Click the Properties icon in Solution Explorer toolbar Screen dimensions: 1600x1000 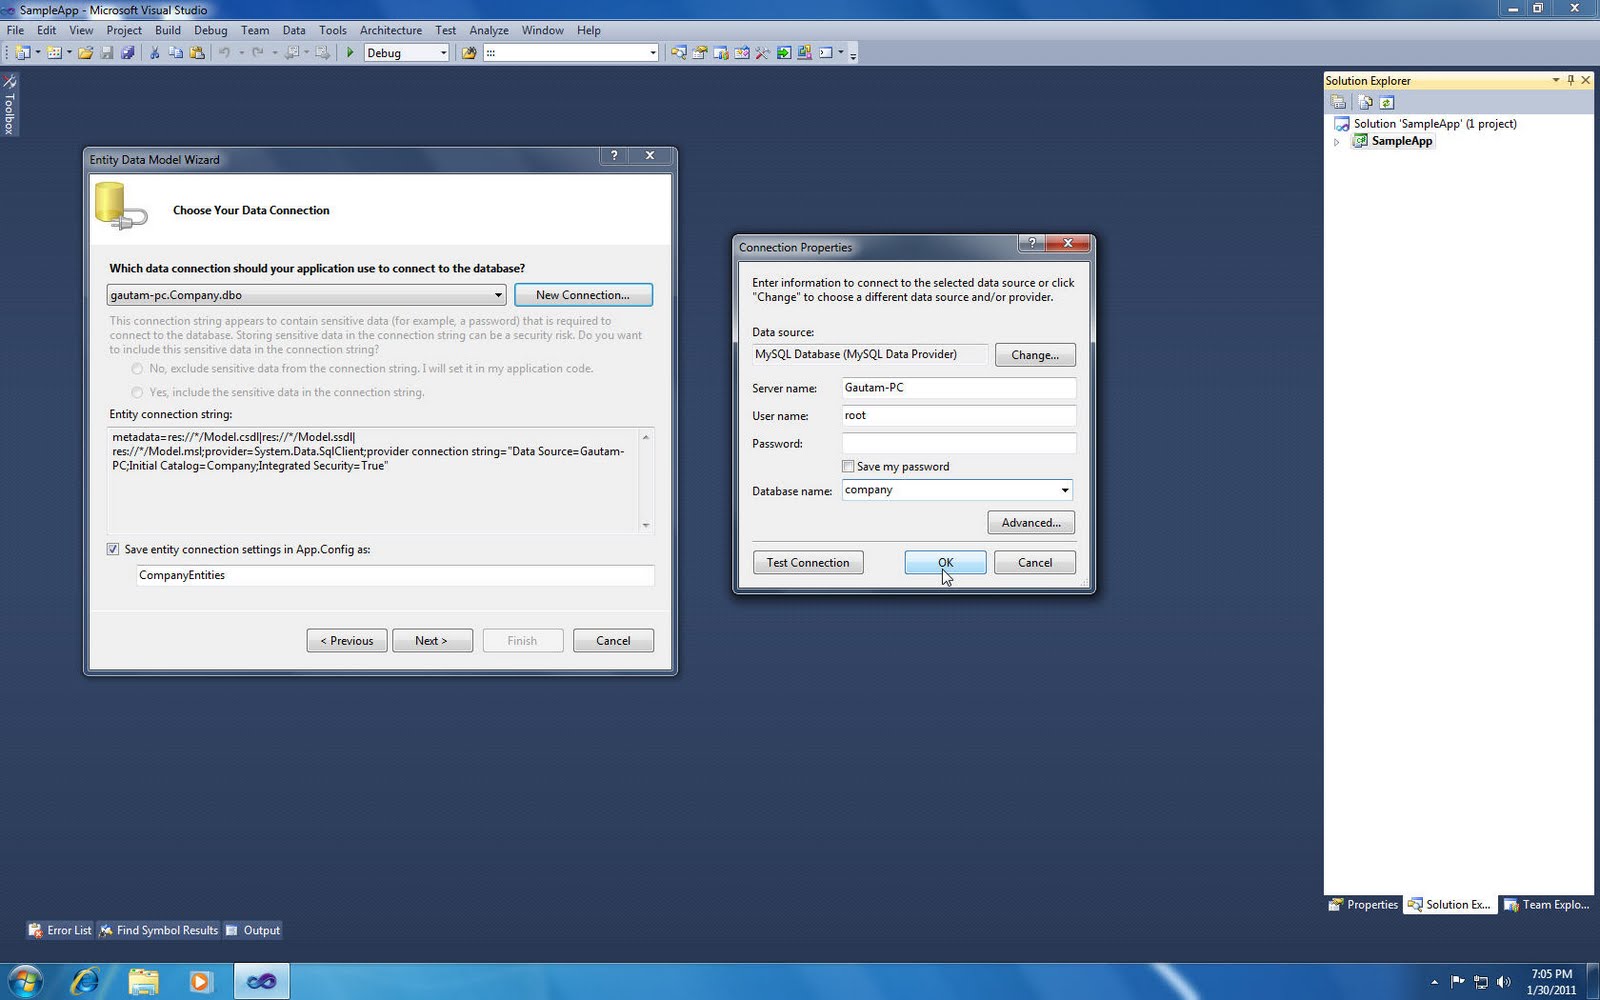[x=1338, y=102]
